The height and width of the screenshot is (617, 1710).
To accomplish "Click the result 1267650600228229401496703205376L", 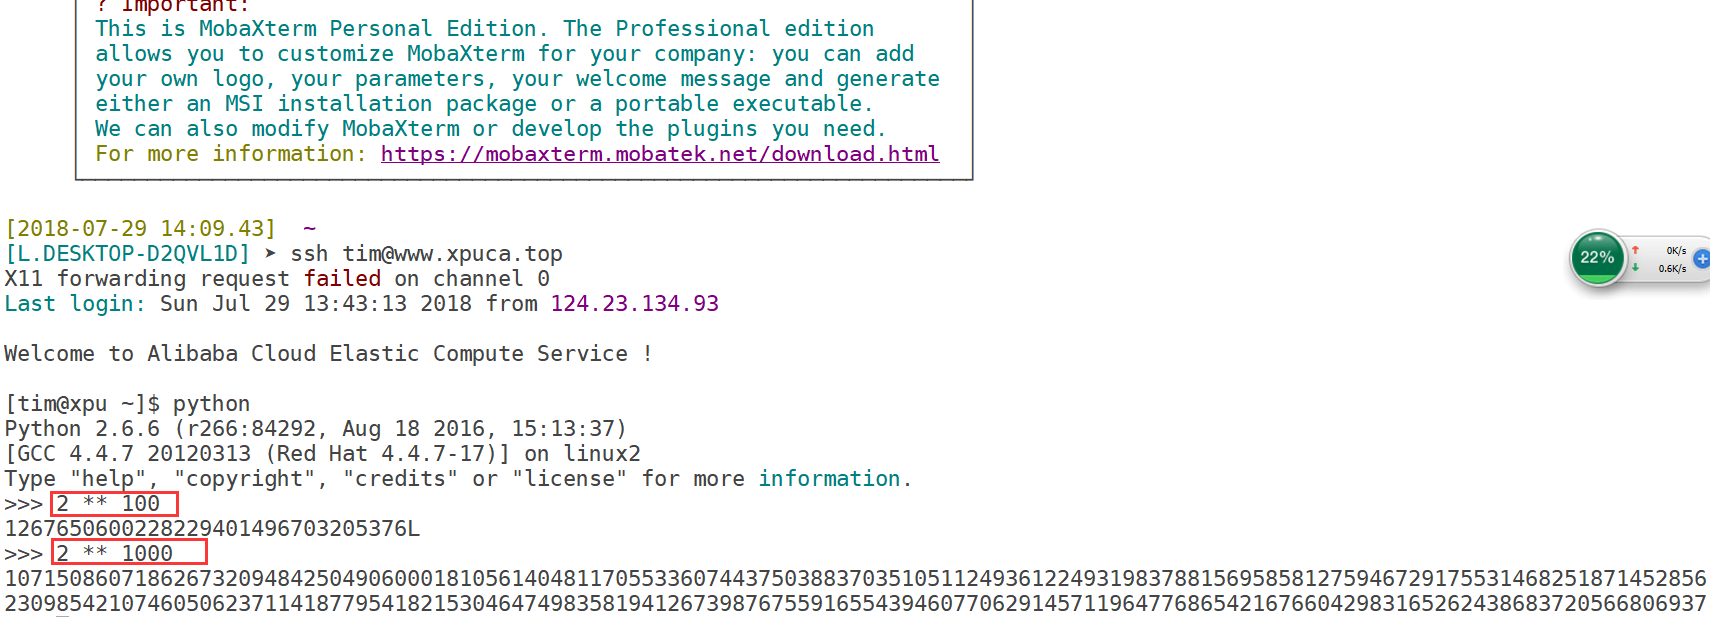I will point(212,529).
